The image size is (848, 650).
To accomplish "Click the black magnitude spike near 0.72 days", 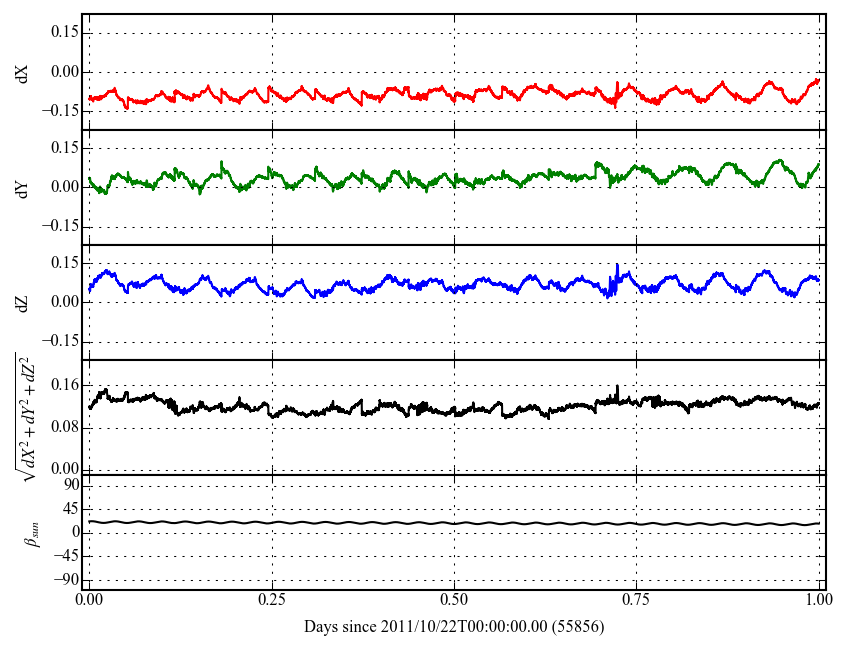I will point(618,387).
